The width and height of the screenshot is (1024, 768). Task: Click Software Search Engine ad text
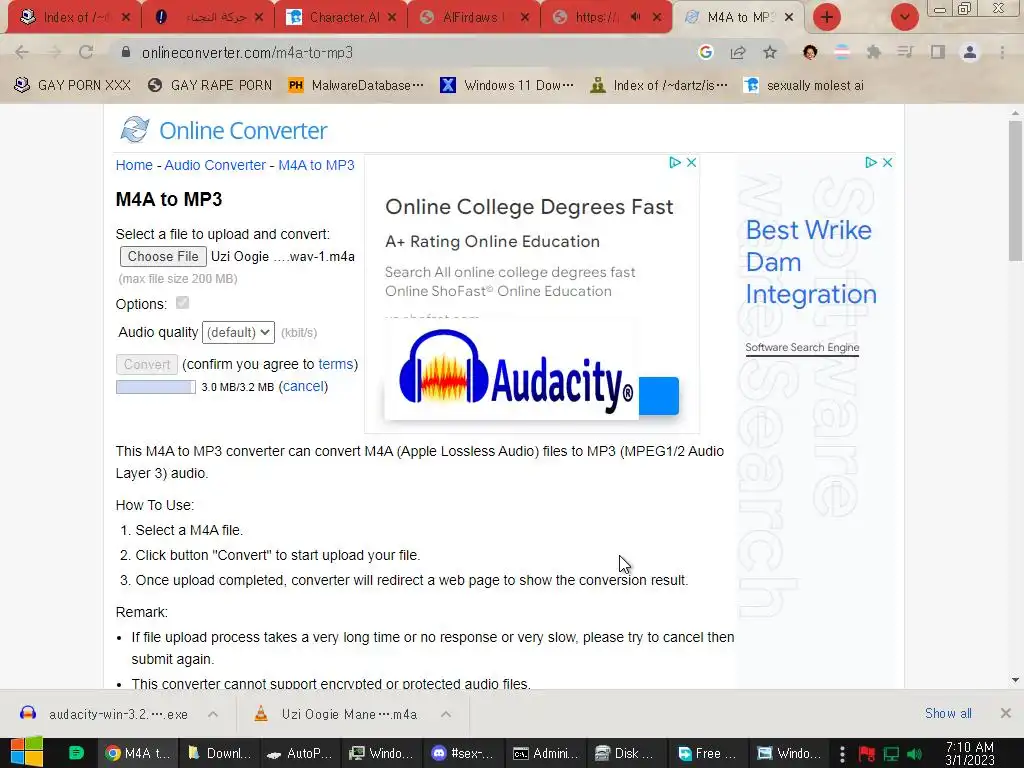802,347
